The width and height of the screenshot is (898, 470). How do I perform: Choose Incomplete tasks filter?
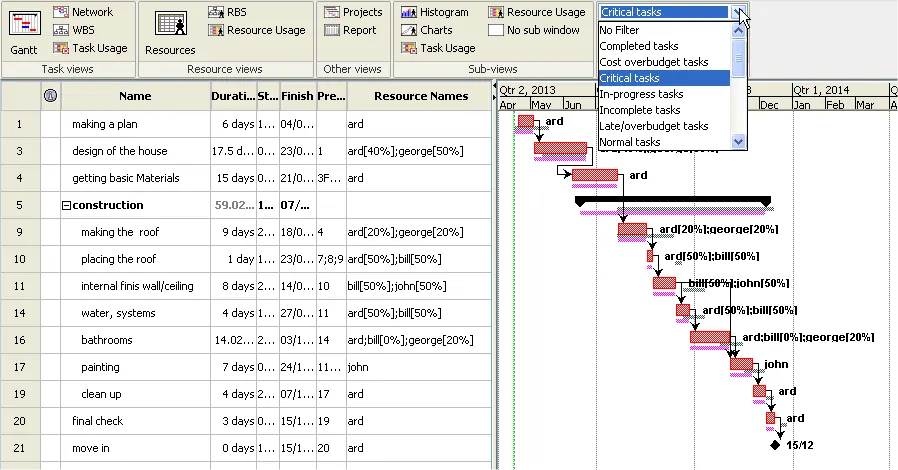[664, 110]
